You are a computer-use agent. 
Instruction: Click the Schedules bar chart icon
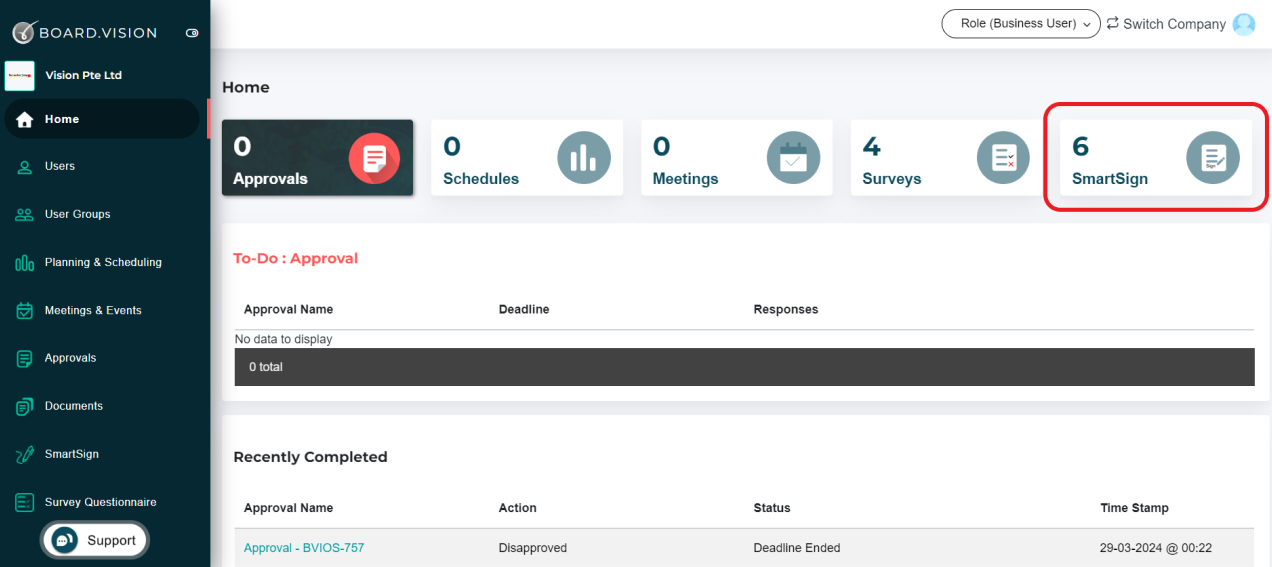[584, 158]
